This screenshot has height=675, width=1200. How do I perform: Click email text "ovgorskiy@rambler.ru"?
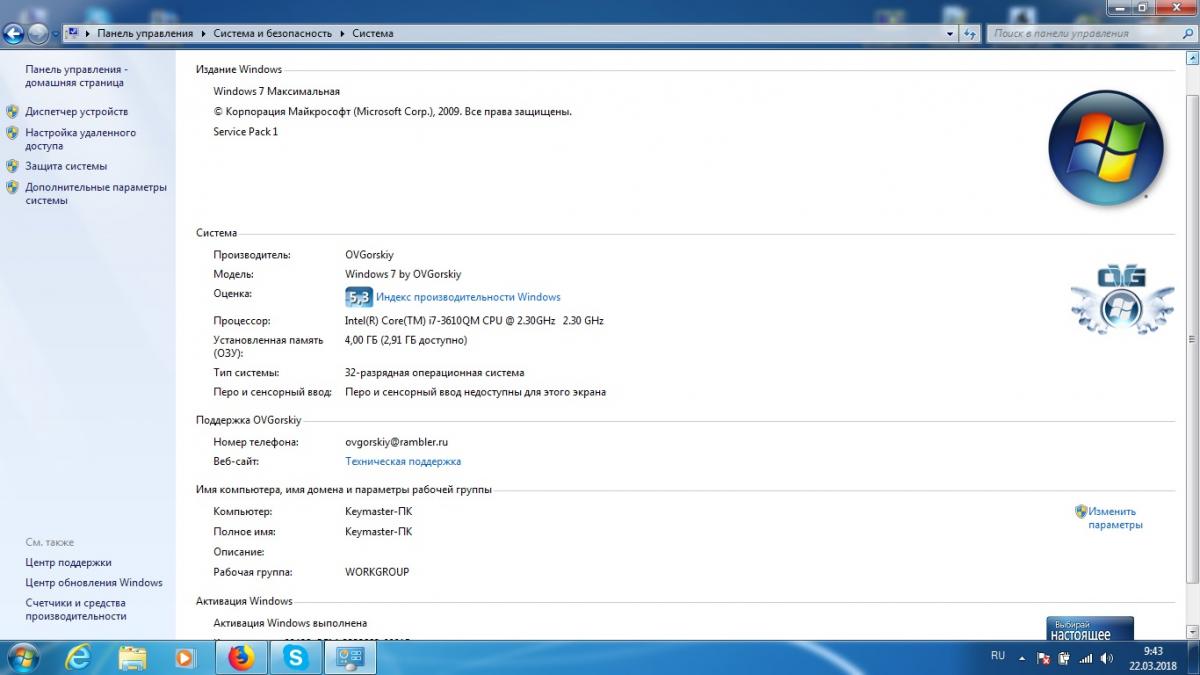(396, 441)
